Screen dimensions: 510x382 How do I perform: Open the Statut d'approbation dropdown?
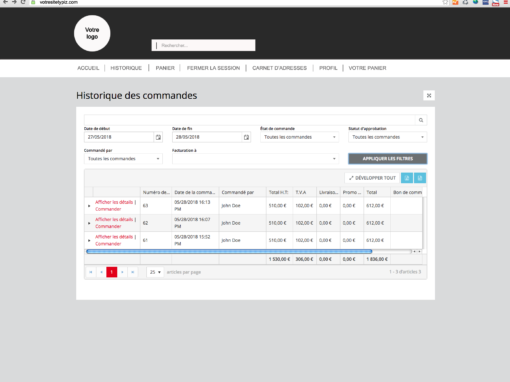point(388,137)
